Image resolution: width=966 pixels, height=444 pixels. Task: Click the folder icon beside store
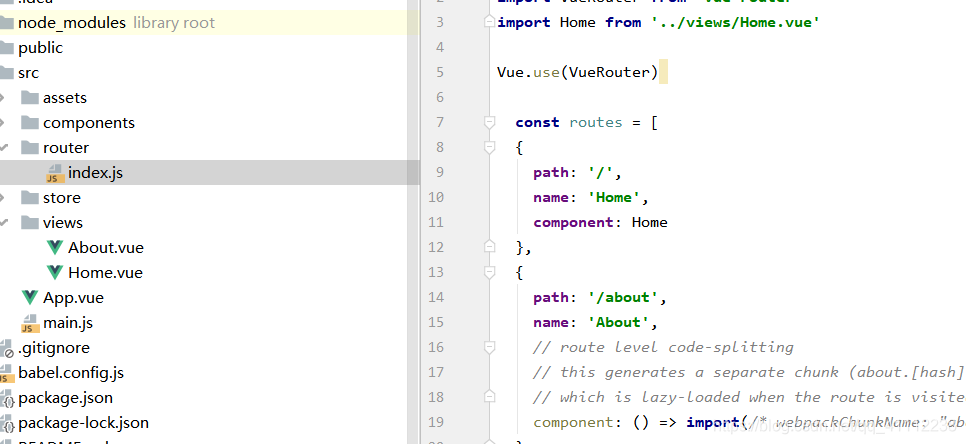pos(30,197)
